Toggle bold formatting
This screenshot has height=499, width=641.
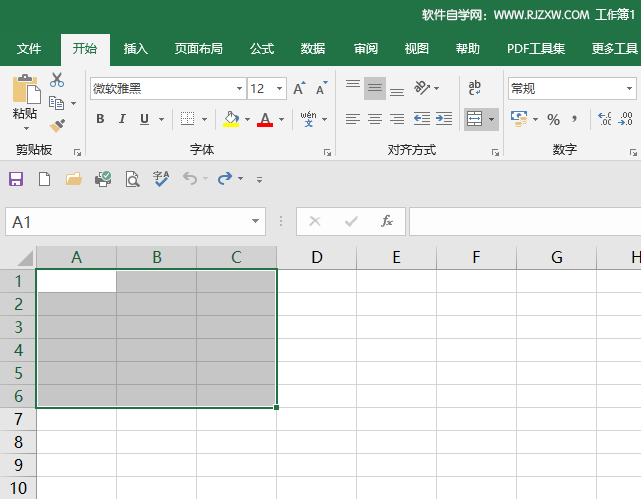point(100,119)
